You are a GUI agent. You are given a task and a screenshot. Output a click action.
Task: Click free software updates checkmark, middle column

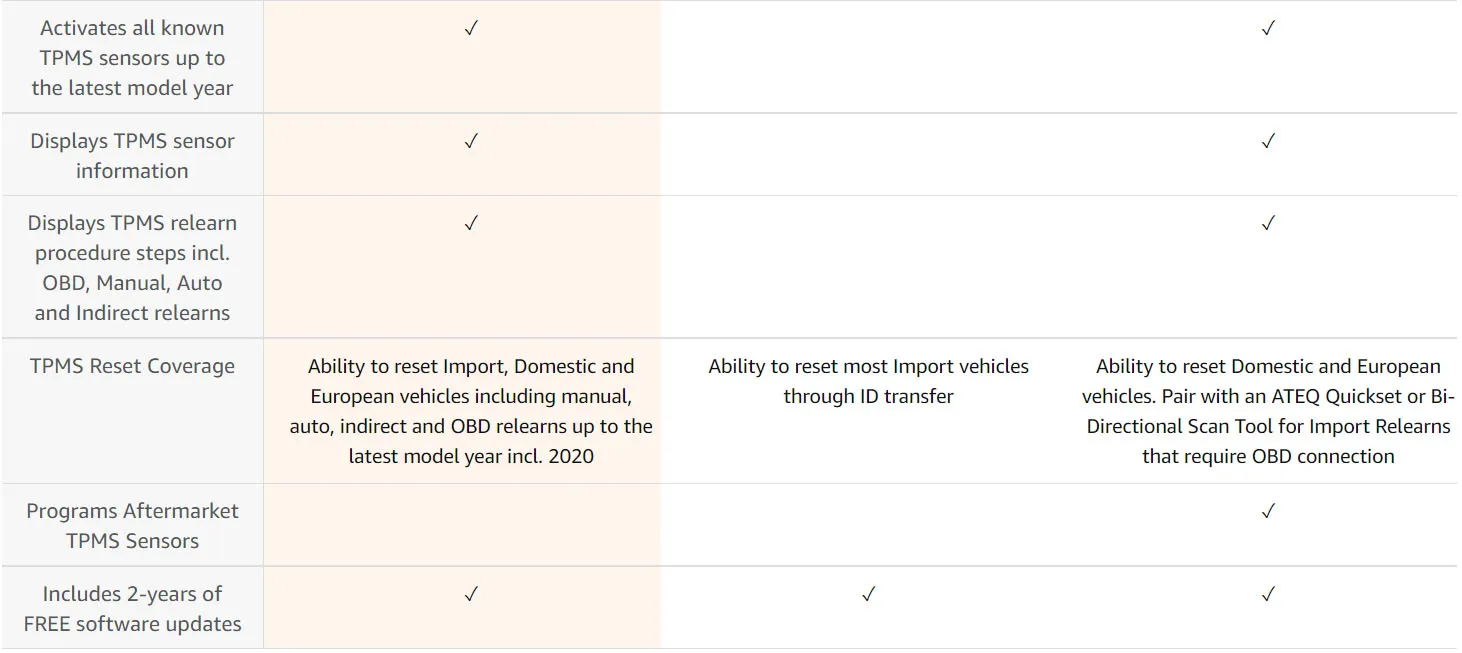tap(868, 594)
